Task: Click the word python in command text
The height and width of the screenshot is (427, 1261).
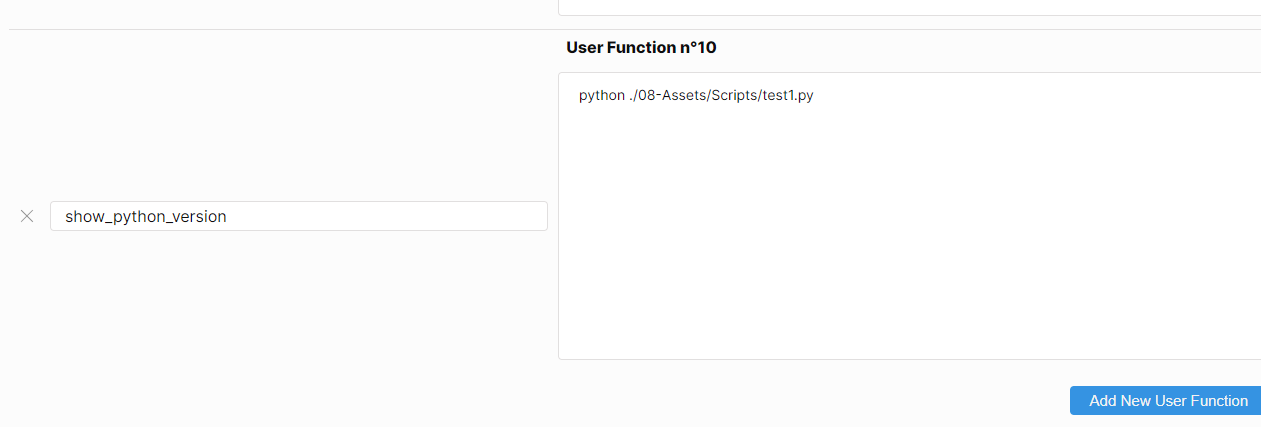Action: [601, 96]
